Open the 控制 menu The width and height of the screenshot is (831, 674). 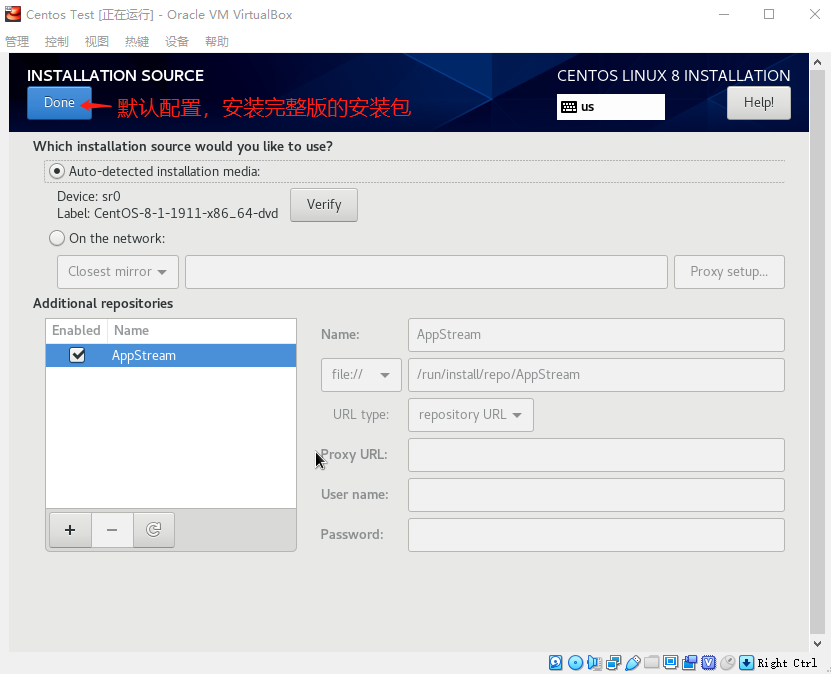point(57,41)
